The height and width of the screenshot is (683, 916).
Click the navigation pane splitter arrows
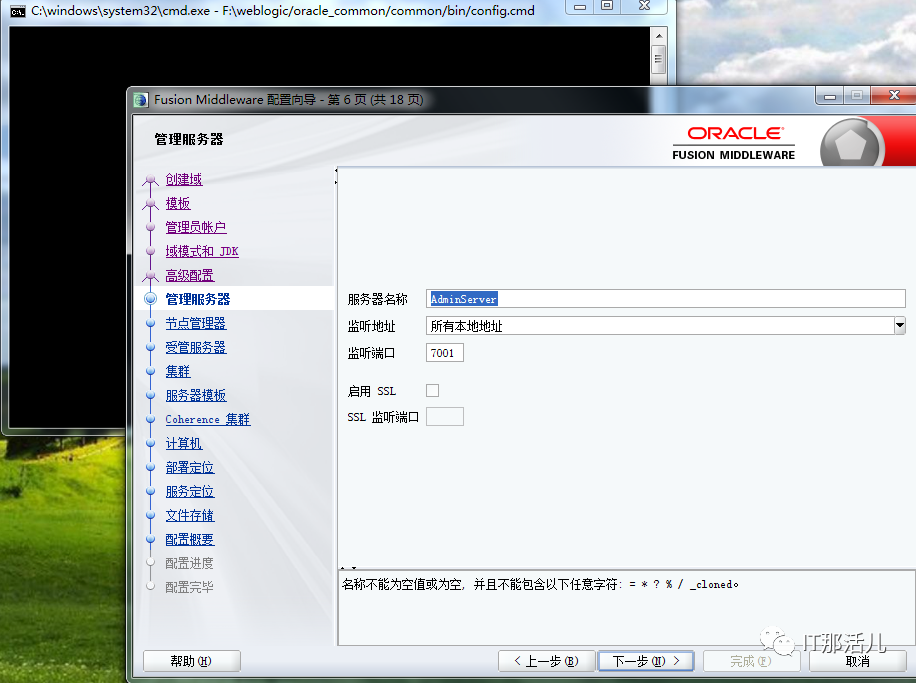[x=336, y=176]
